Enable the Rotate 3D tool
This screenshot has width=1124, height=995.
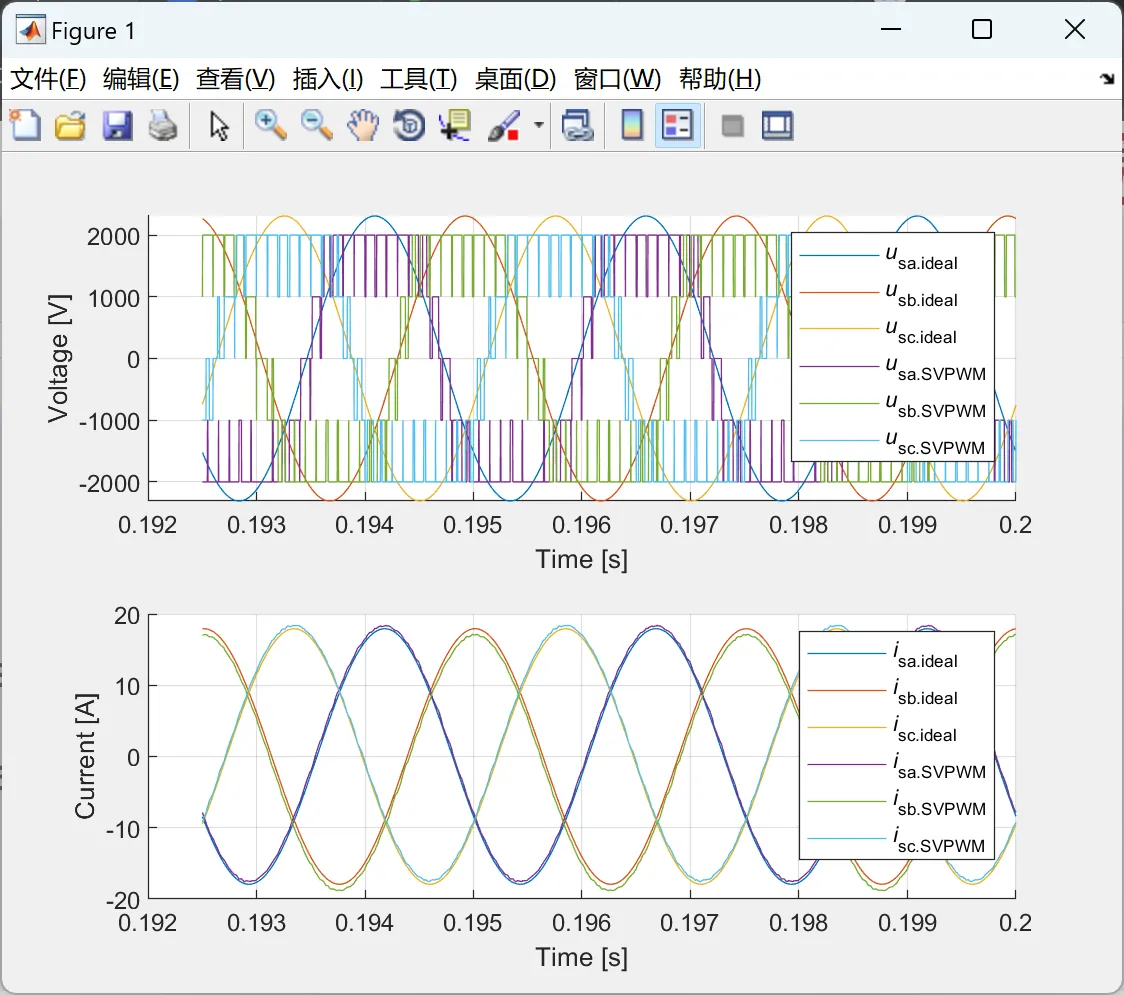point(409,125)
